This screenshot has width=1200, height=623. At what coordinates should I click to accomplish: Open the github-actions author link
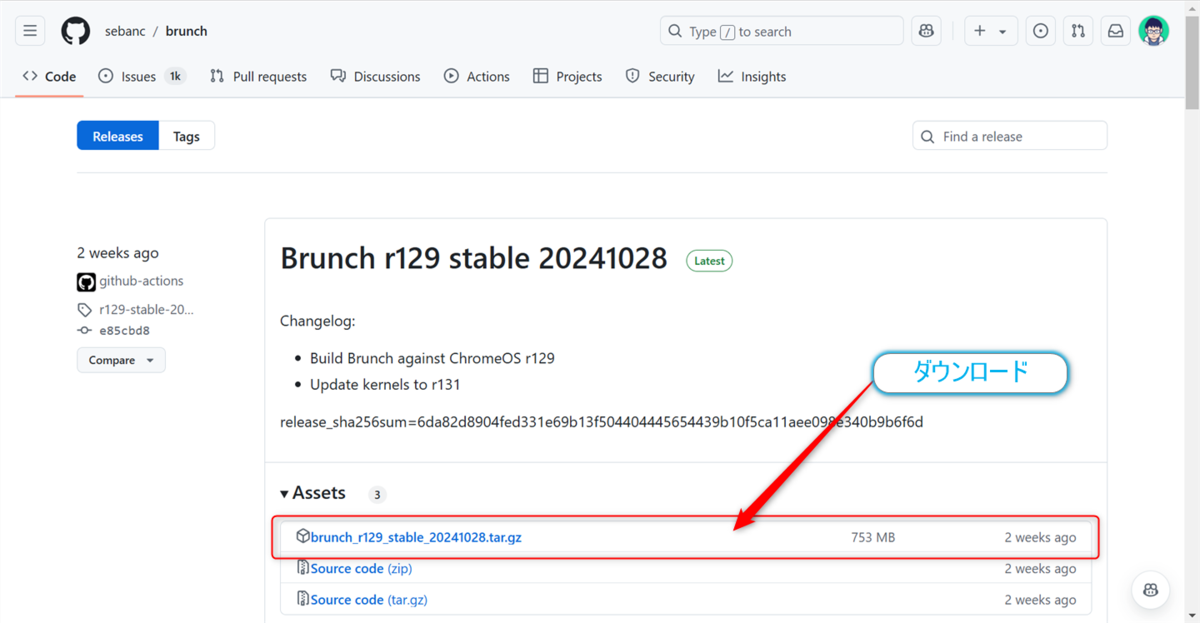tap(141, 281)
